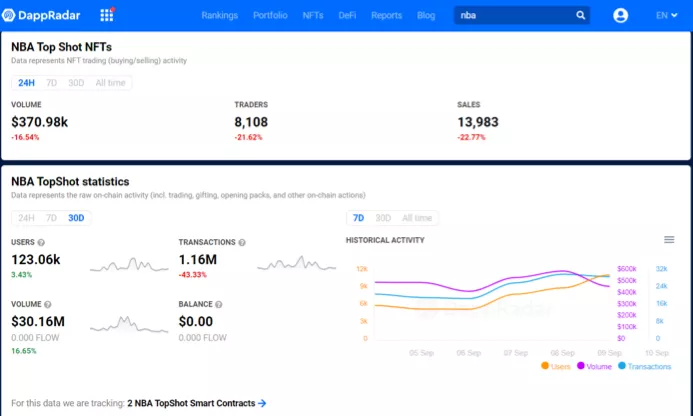Click the 8,108 traders value
This screenshot has height=416, width=693.
(251, 122)
